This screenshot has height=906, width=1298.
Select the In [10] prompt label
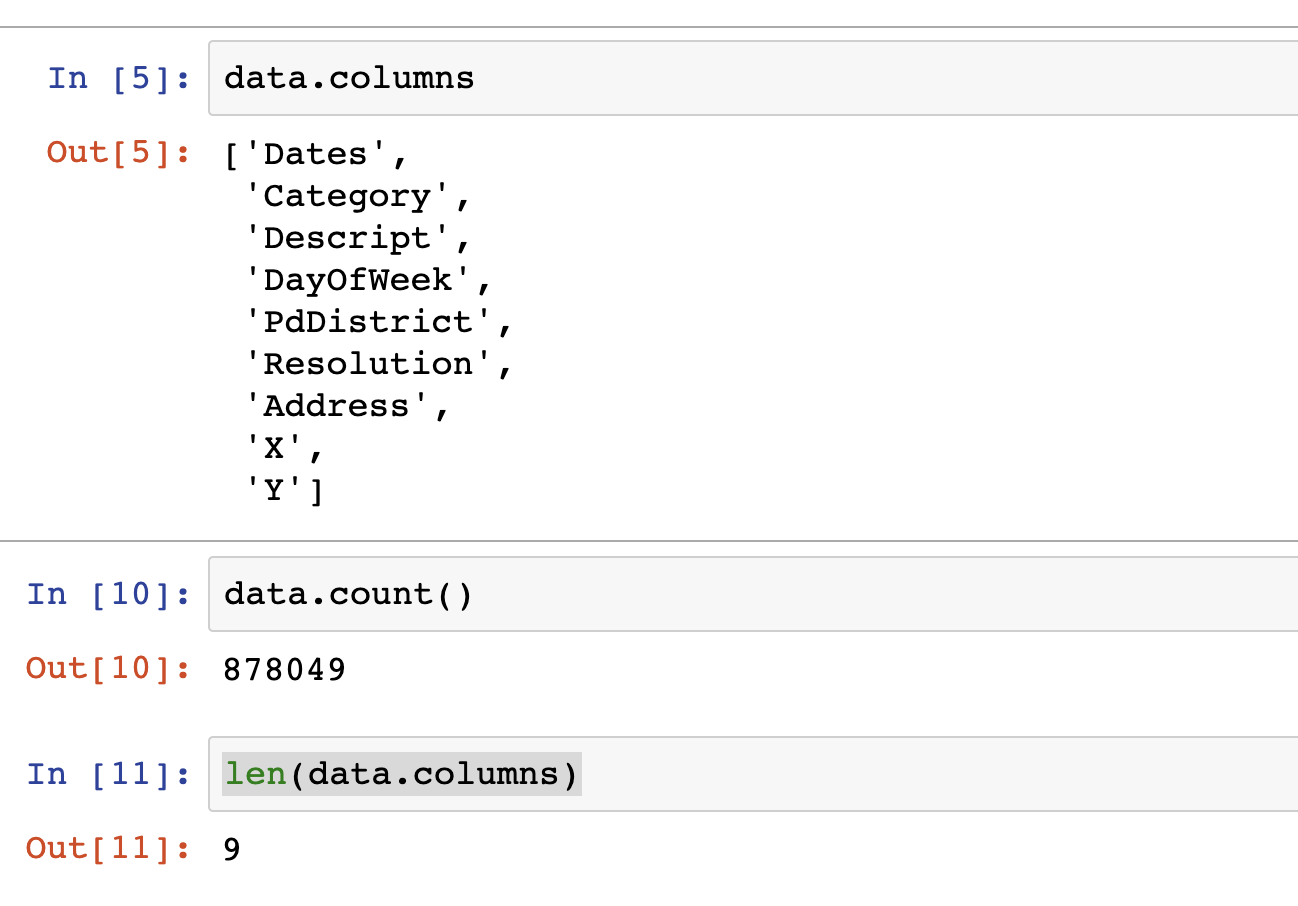click(109, 594)
